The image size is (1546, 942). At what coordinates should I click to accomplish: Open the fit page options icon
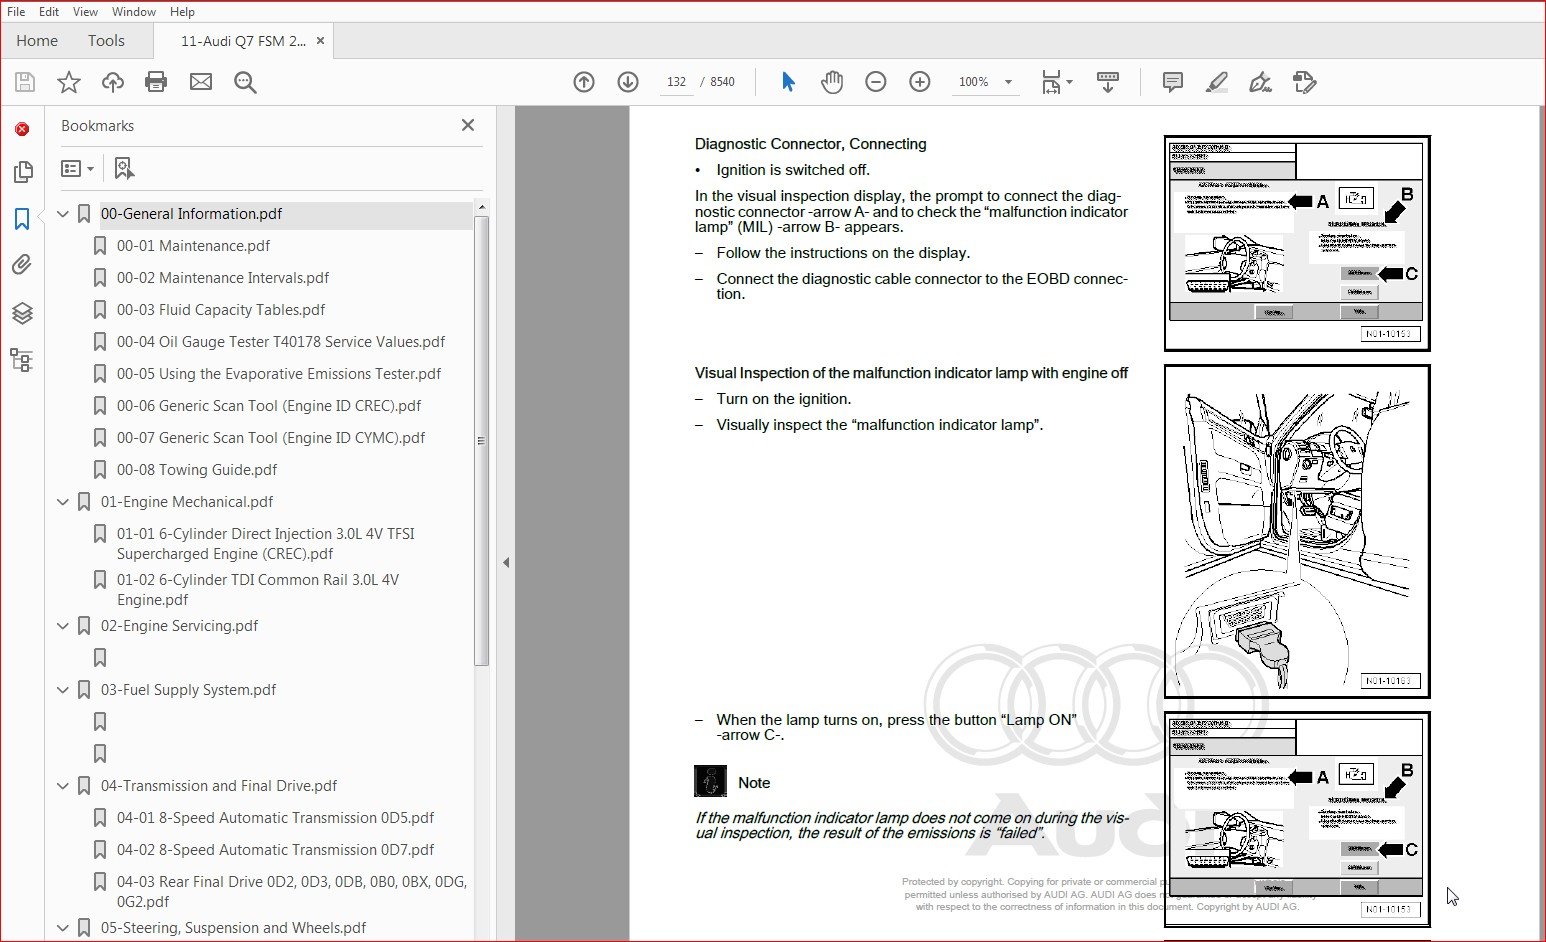(x=1056, y=82)
